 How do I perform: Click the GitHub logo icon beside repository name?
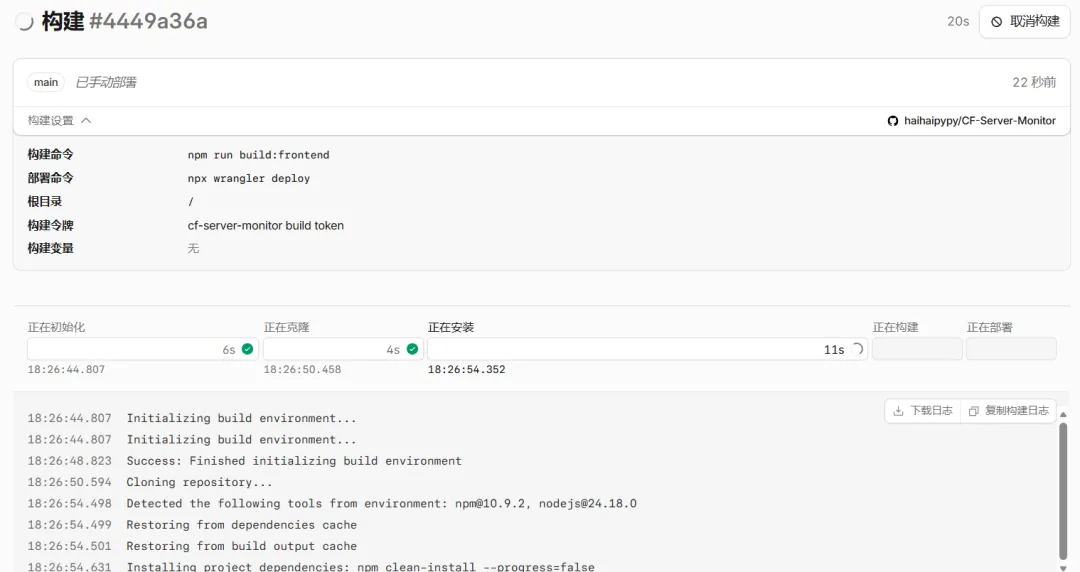click(x=893, y=121)
